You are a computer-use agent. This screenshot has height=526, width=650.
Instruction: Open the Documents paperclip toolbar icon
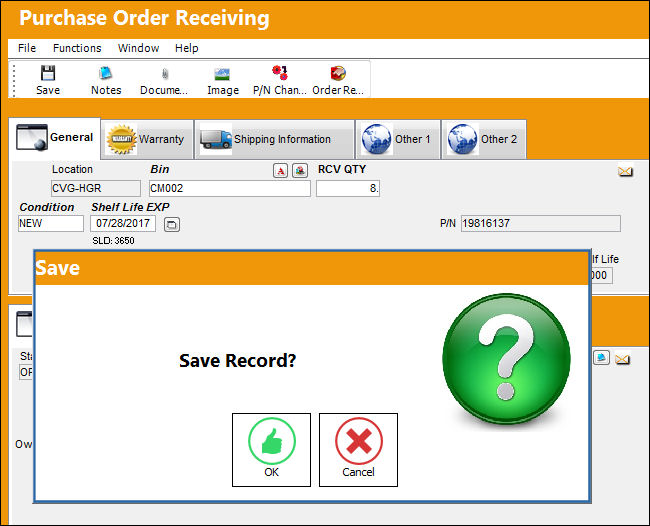[164, 80]
